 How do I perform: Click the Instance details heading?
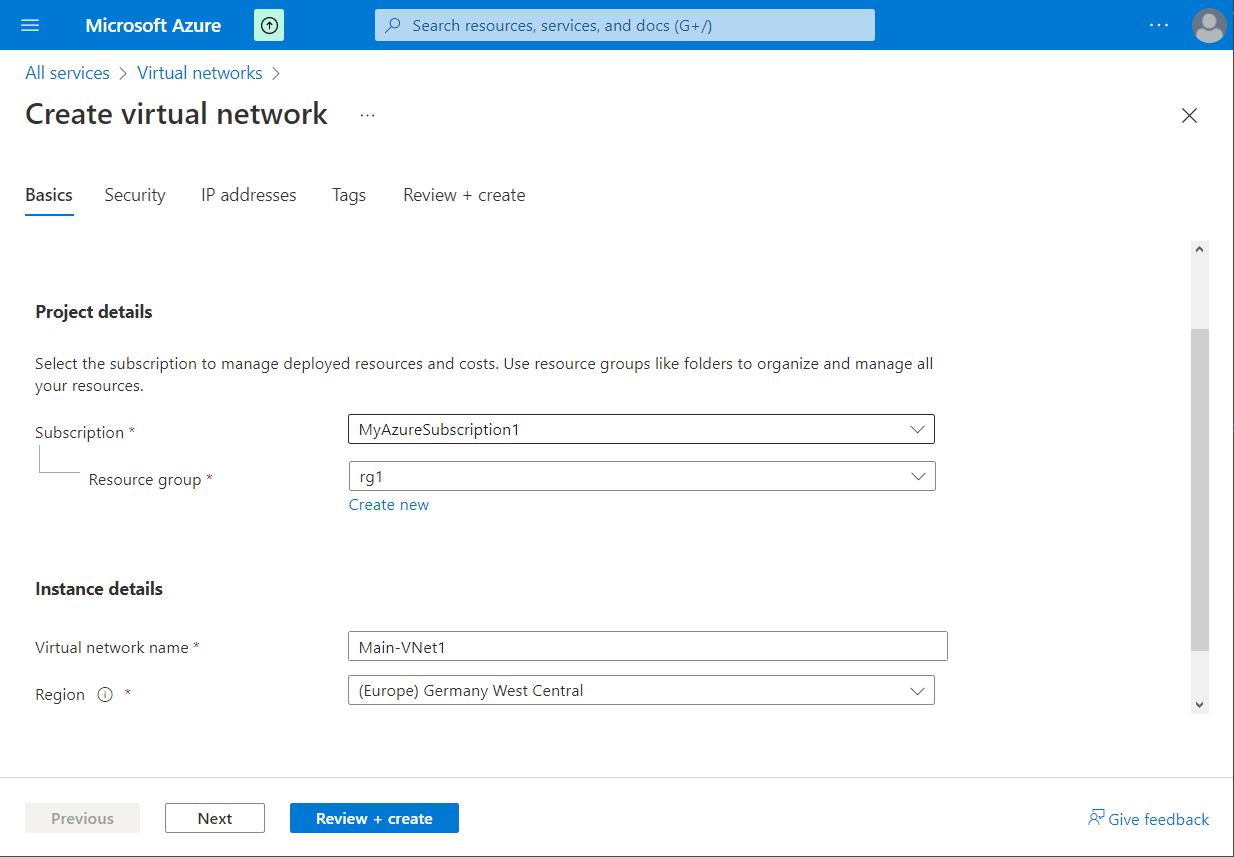tap(99, 589)
